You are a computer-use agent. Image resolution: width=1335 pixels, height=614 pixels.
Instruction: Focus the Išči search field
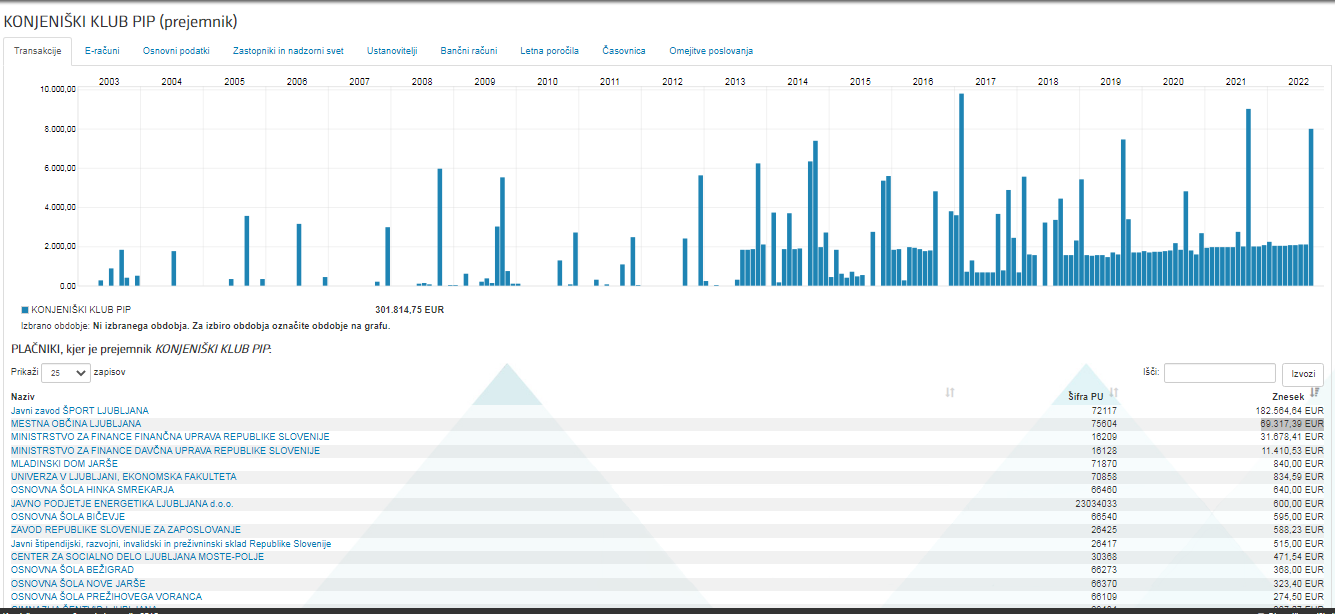(1220, 373)
